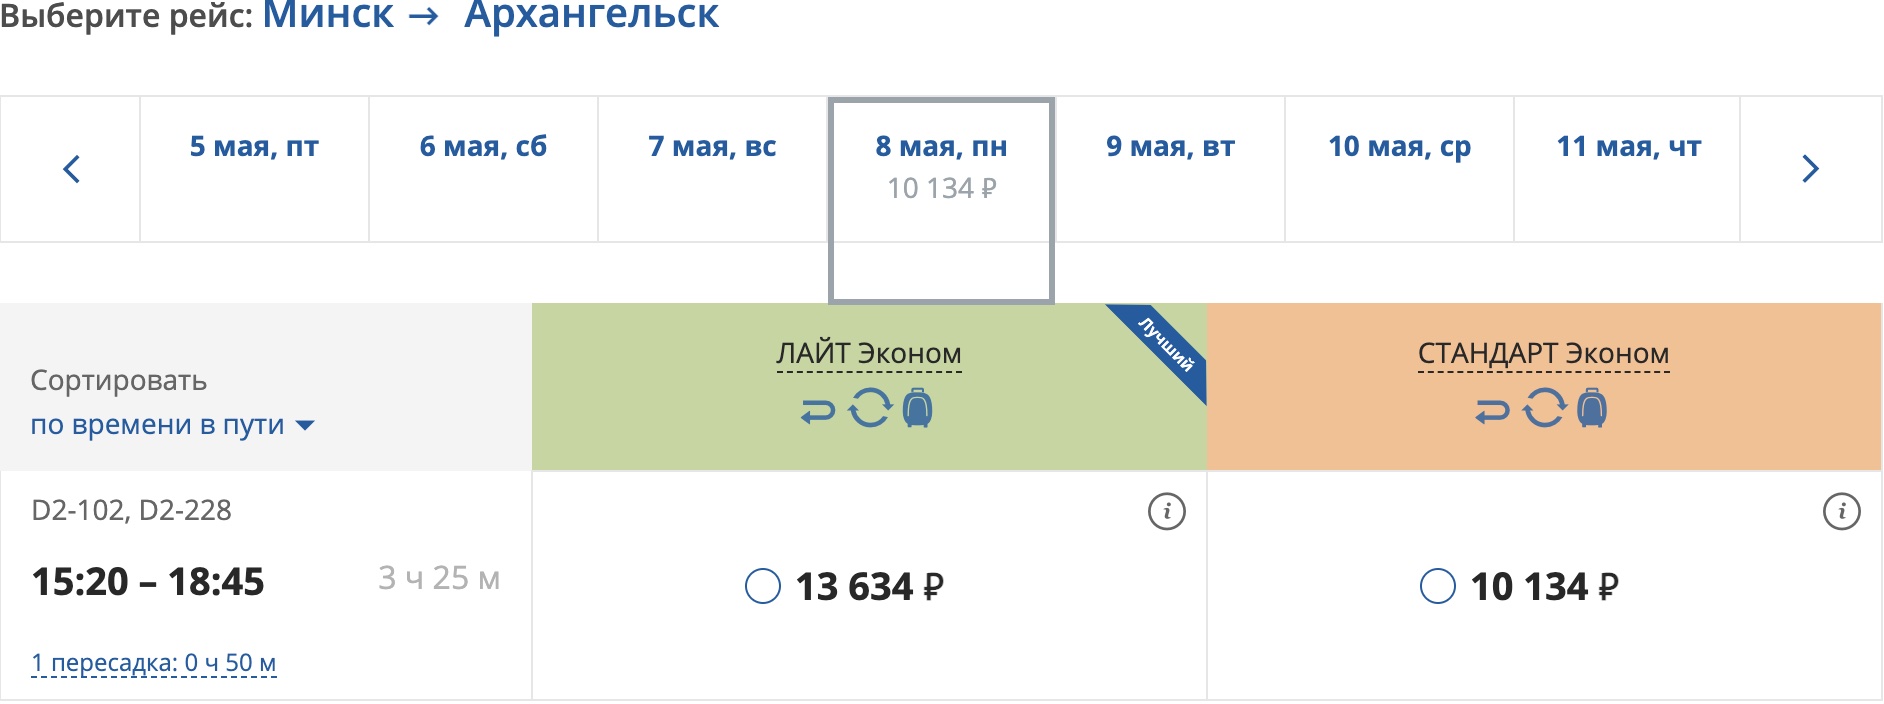Click the baggage icon under Лайт Эконом
This screenshot has width=1884, height=704.
tap(917, 408)
